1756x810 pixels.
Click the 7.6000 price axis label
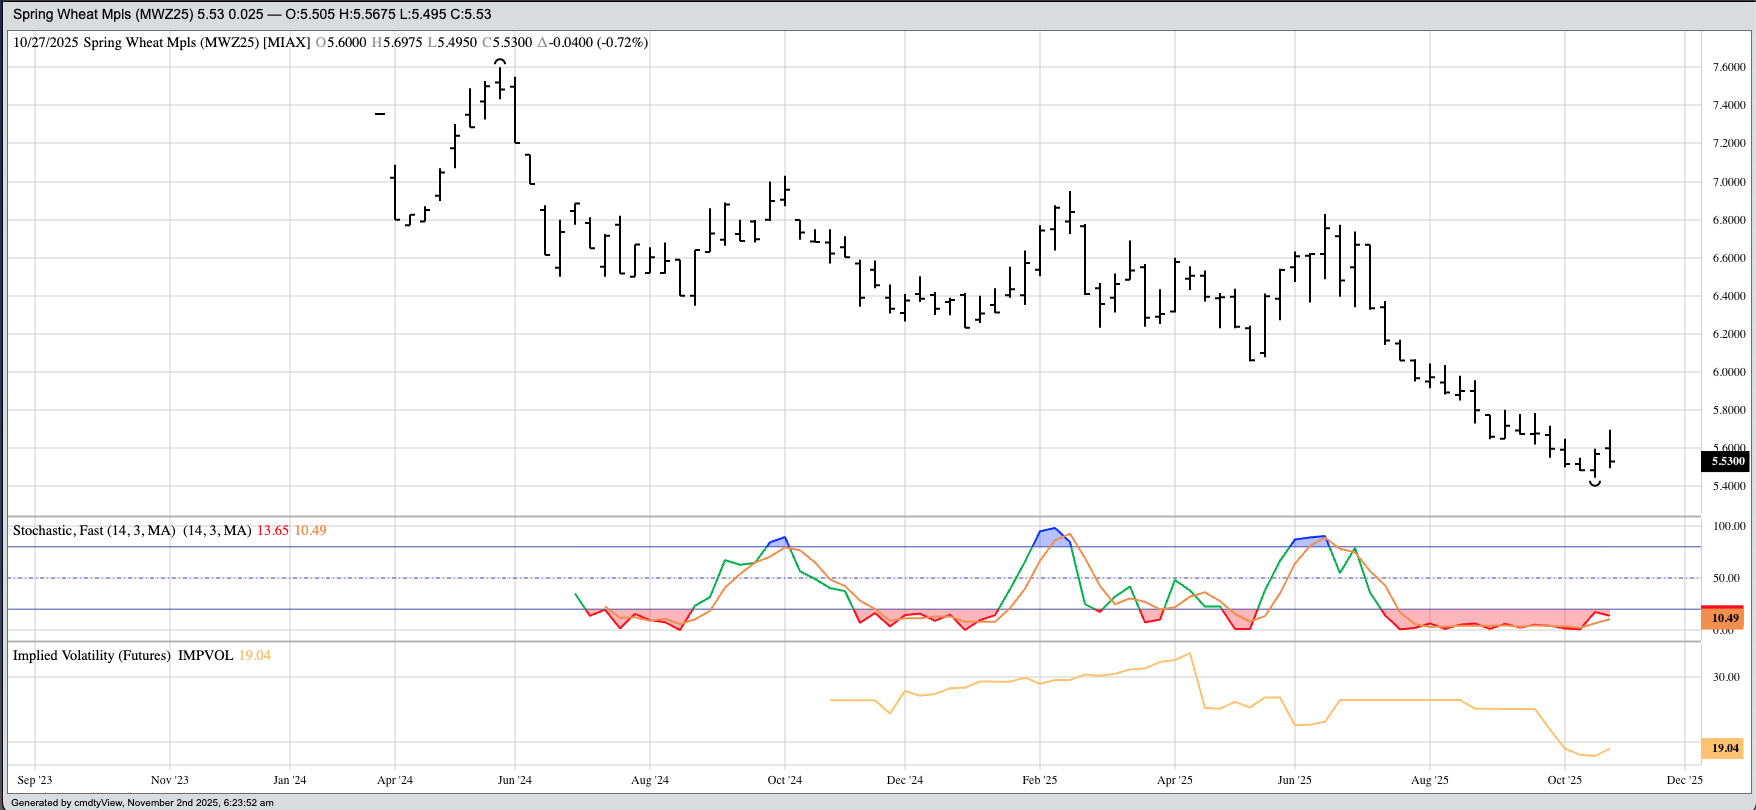pos(1729,67)
